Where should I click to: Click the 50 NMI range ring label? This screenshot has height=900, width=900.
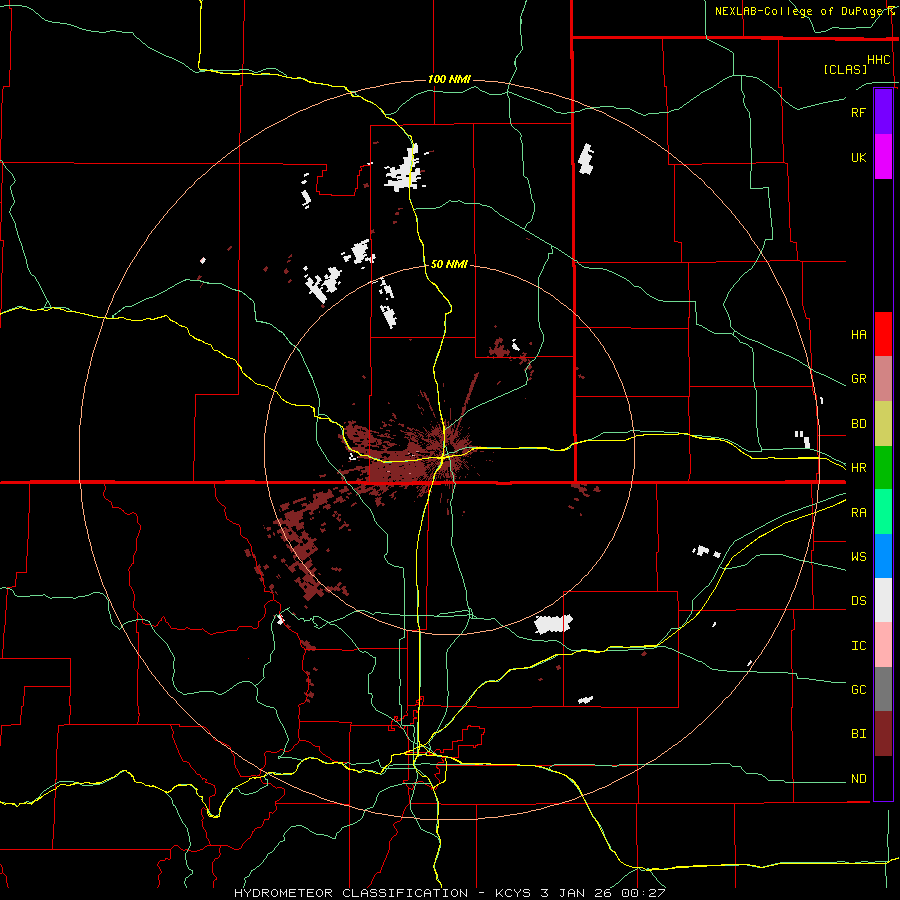coord(449,264)
